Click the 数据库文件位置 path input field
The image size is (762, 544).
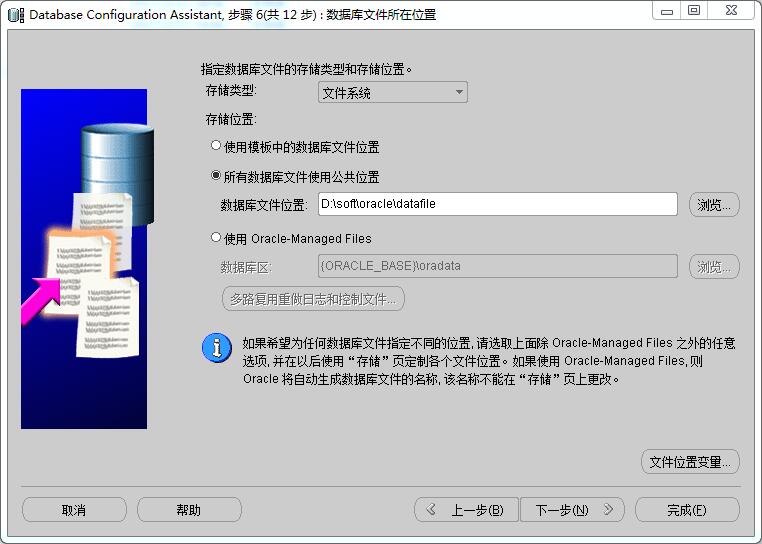point(498,204)
